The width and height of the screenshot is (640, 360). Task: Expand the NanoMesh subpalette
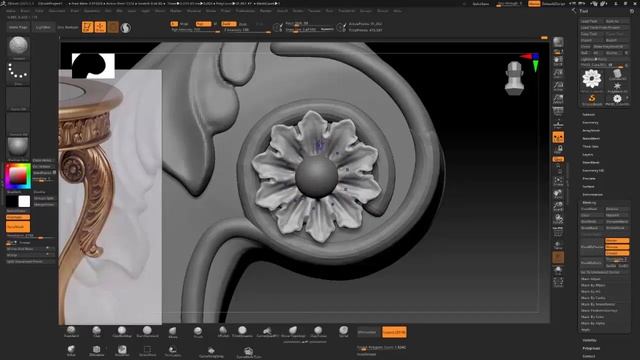(x=591, y=139)
